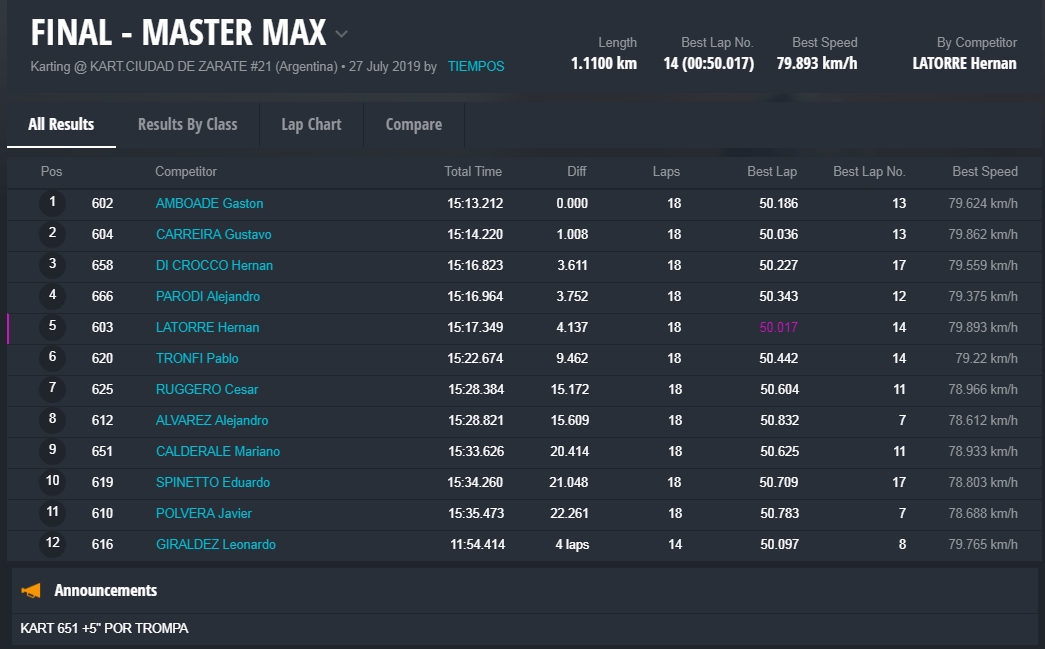Select SPINETTO Eduardo competitor link
Image resolution: width=1045 pixels, height=649 pixels.
[212, 482]
